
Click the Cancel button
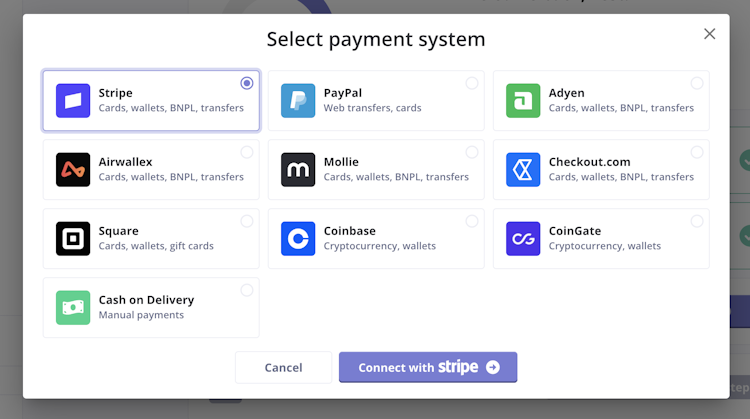(x=284, y=367)
